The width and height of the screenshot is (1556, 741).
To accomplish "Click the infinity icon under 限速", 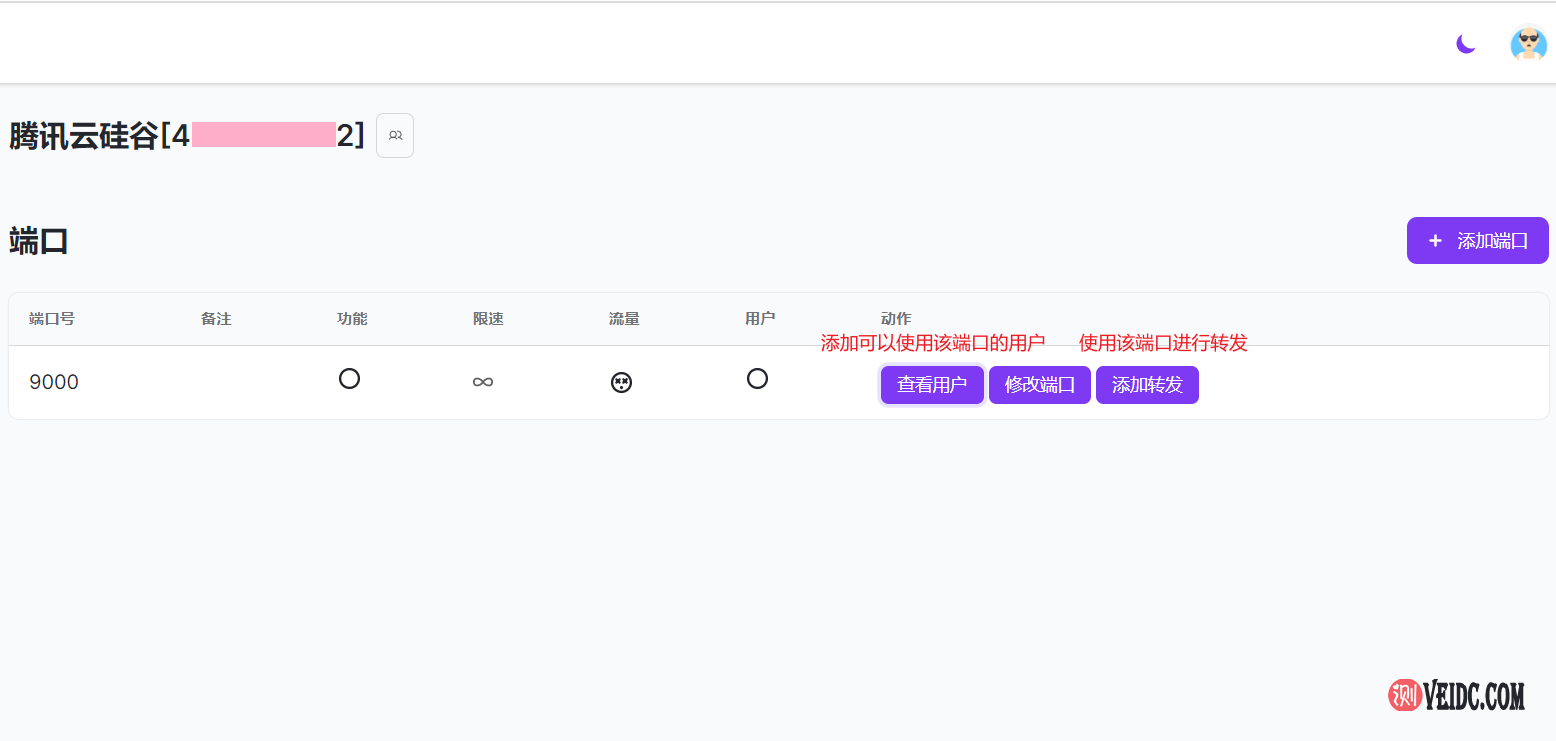I will (x=483, y=382).
